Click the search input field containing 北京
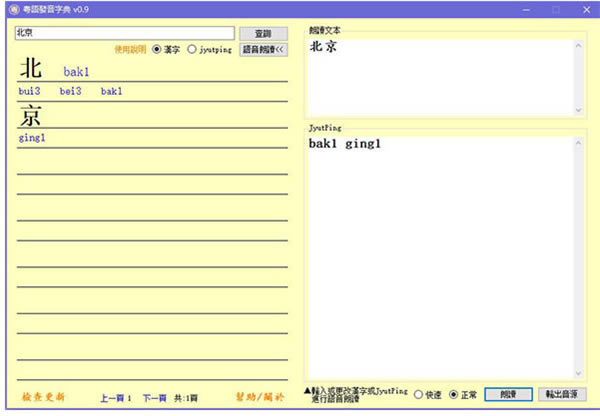Image resolution: width=600 pixels, height=416 pixels. 123,33
